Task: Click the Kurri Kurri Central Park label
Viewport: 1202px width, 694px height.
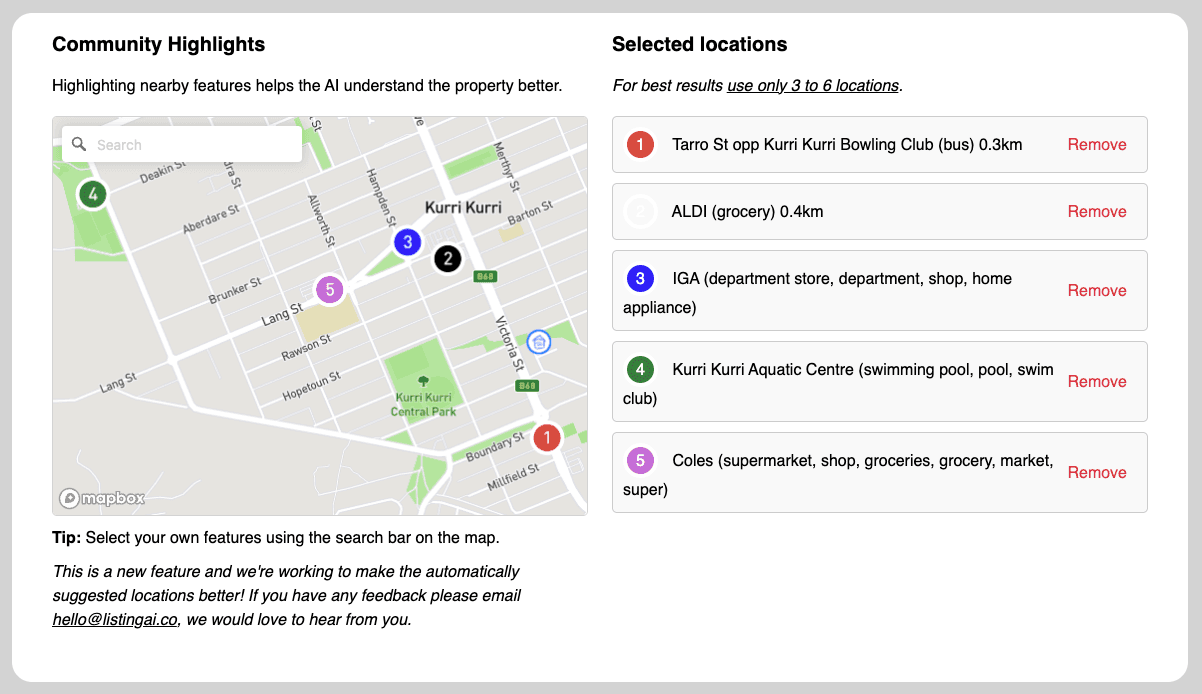Action: pyautogui.click(x=423, y=404)
